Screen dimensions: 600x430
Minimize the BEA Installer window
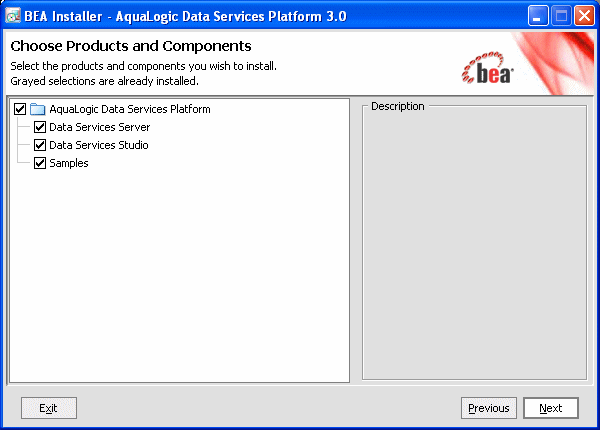[538, 16]
